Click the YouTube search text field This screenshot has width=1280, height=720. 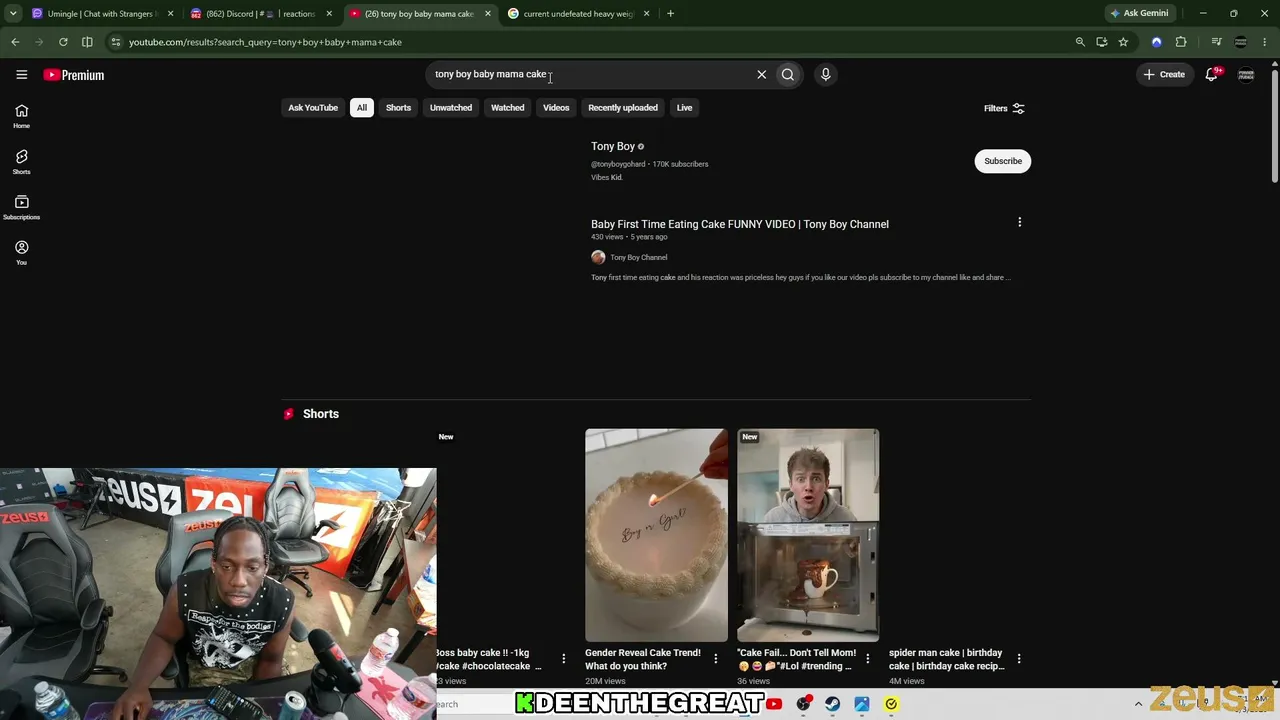(590, 74)
